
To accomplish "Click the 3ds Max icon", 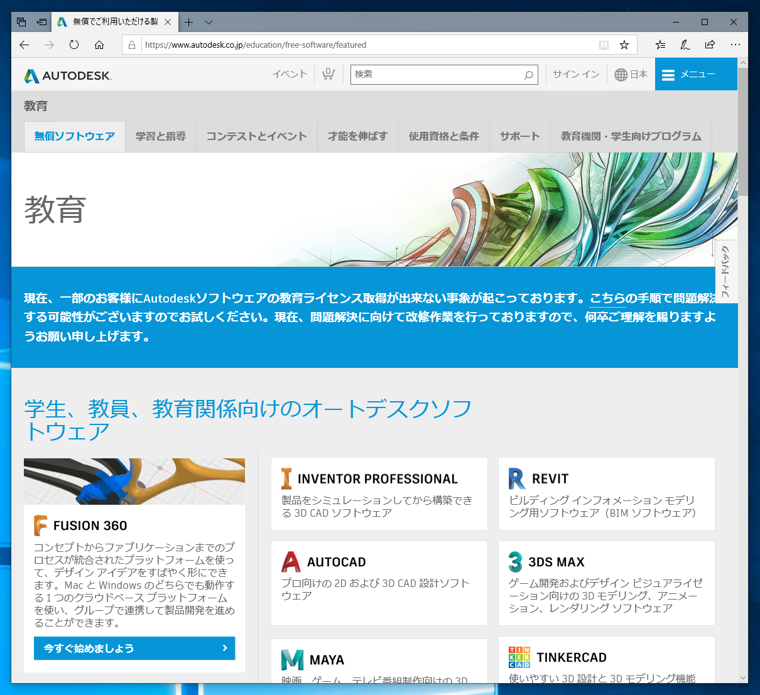I will click(x=515, y=562).
